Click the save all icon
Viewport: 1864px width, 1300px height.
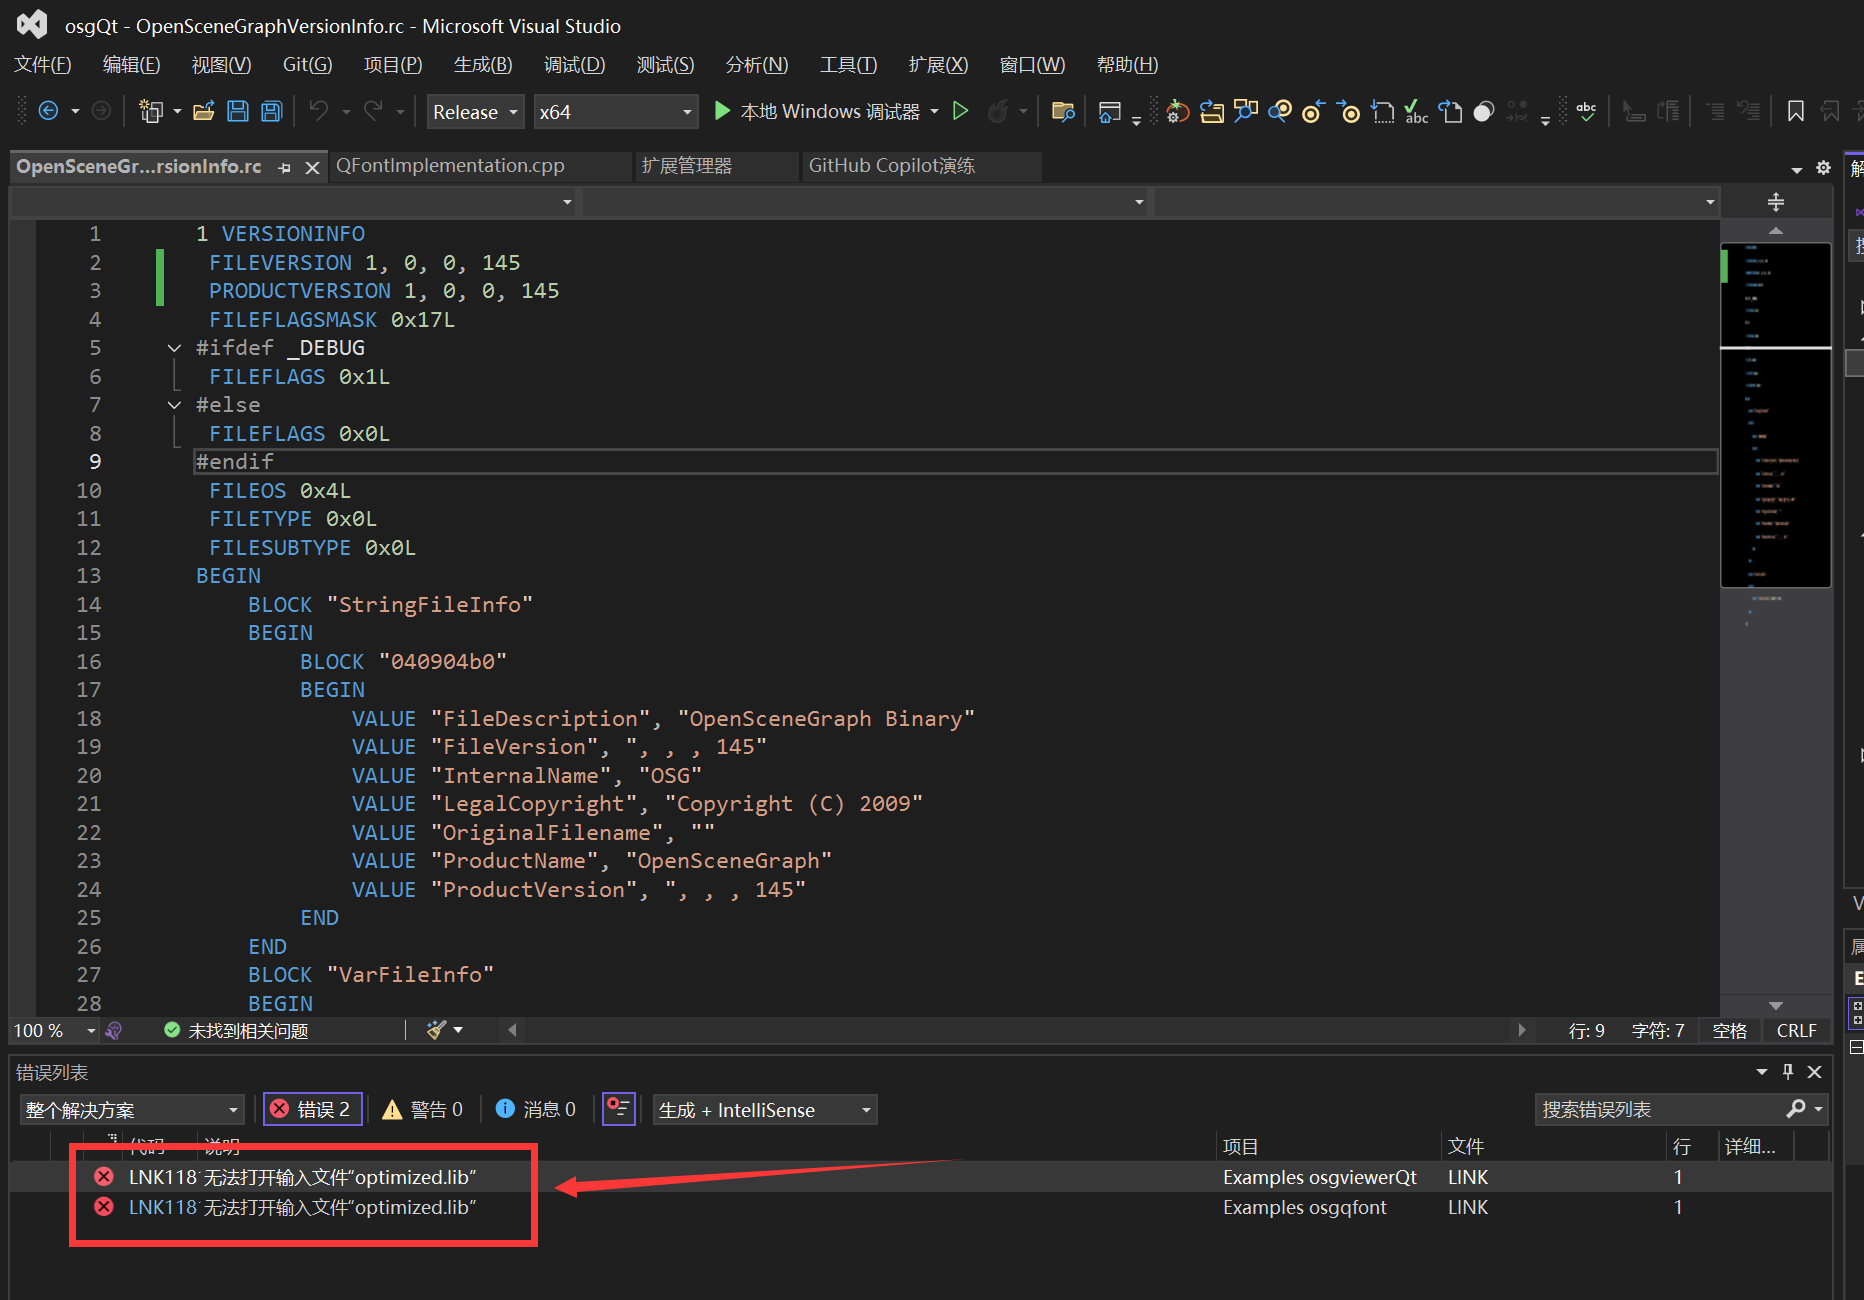(272, 111)
